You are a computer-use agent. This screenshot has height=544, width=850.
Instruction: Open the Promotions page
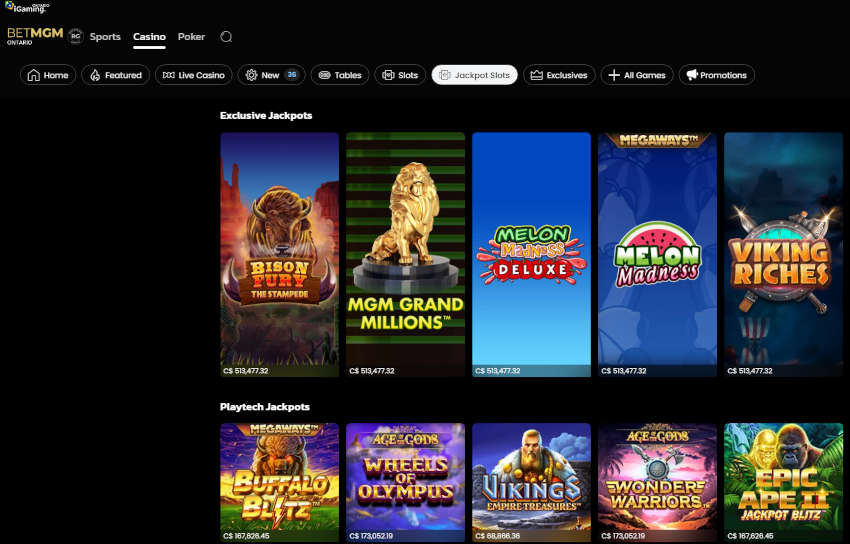[x=717, y=75]
